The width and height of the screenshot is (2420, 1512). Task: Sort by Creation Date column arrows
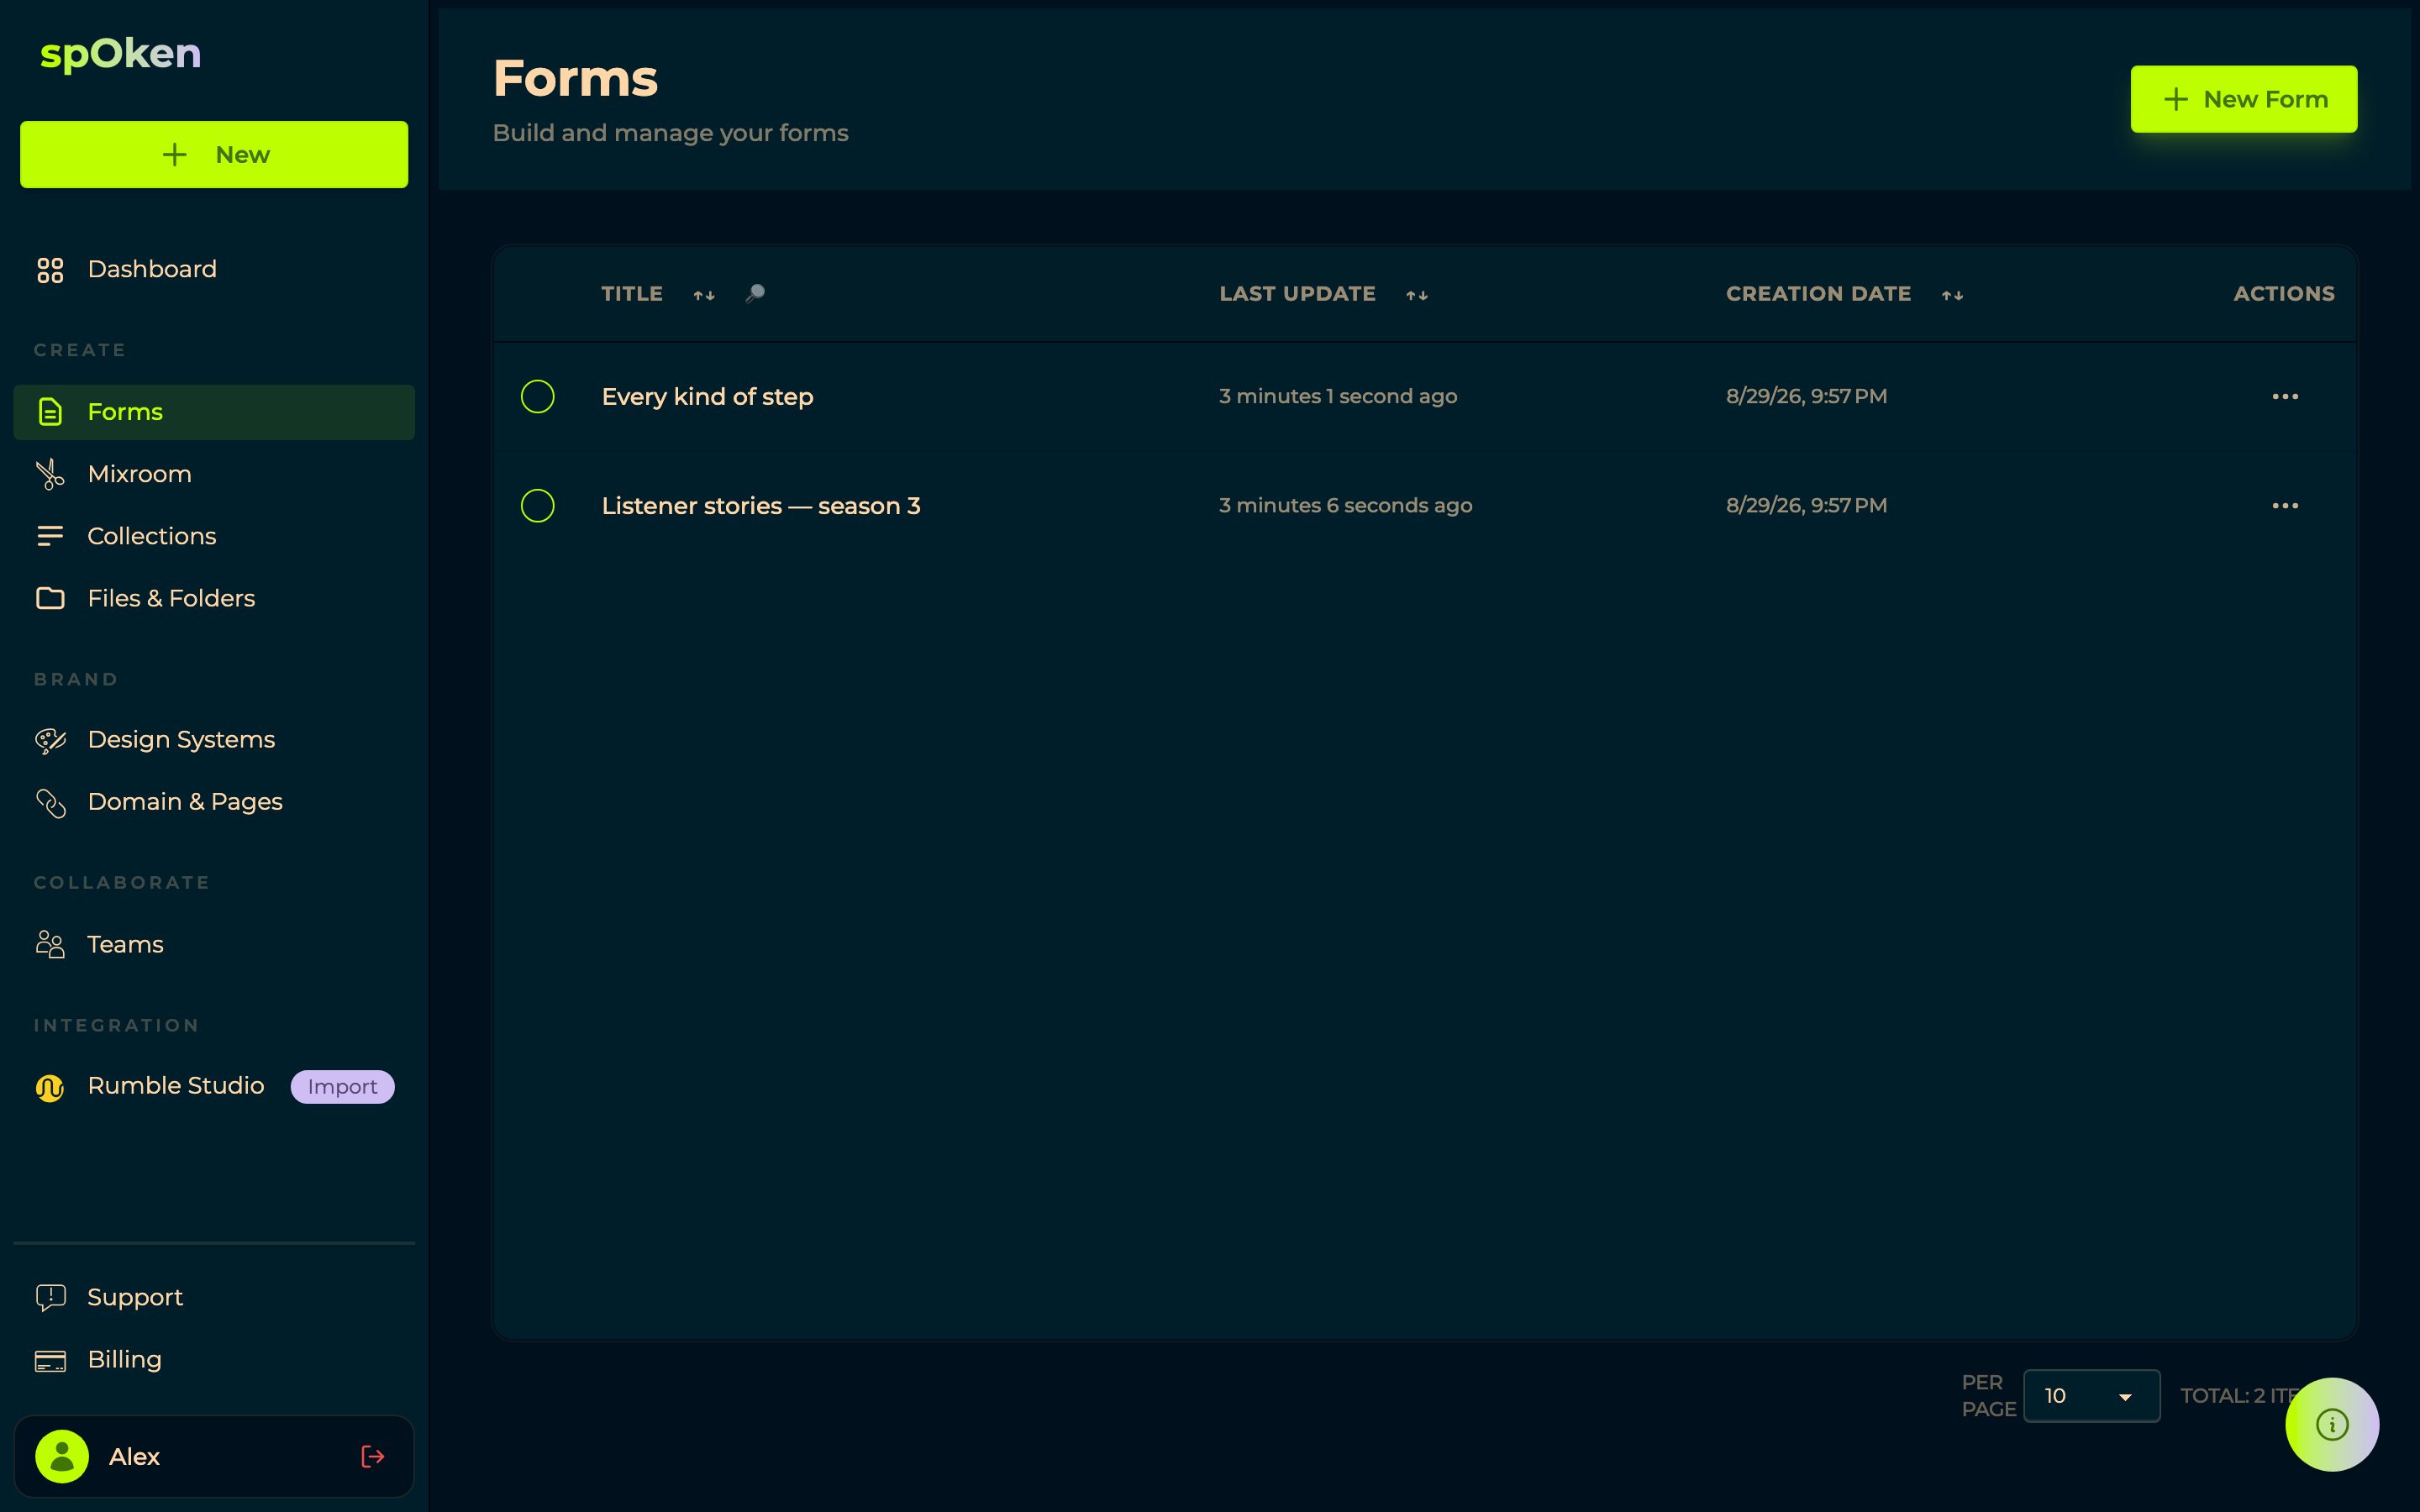pyautogui.click(x=1952, y=295)
